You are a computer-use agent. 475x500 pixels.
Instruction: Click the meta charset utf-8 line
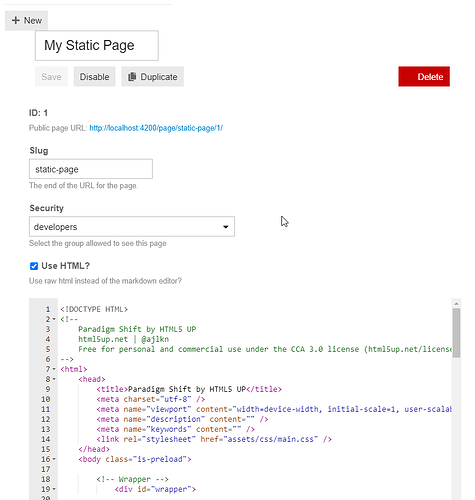click(151, 399)
